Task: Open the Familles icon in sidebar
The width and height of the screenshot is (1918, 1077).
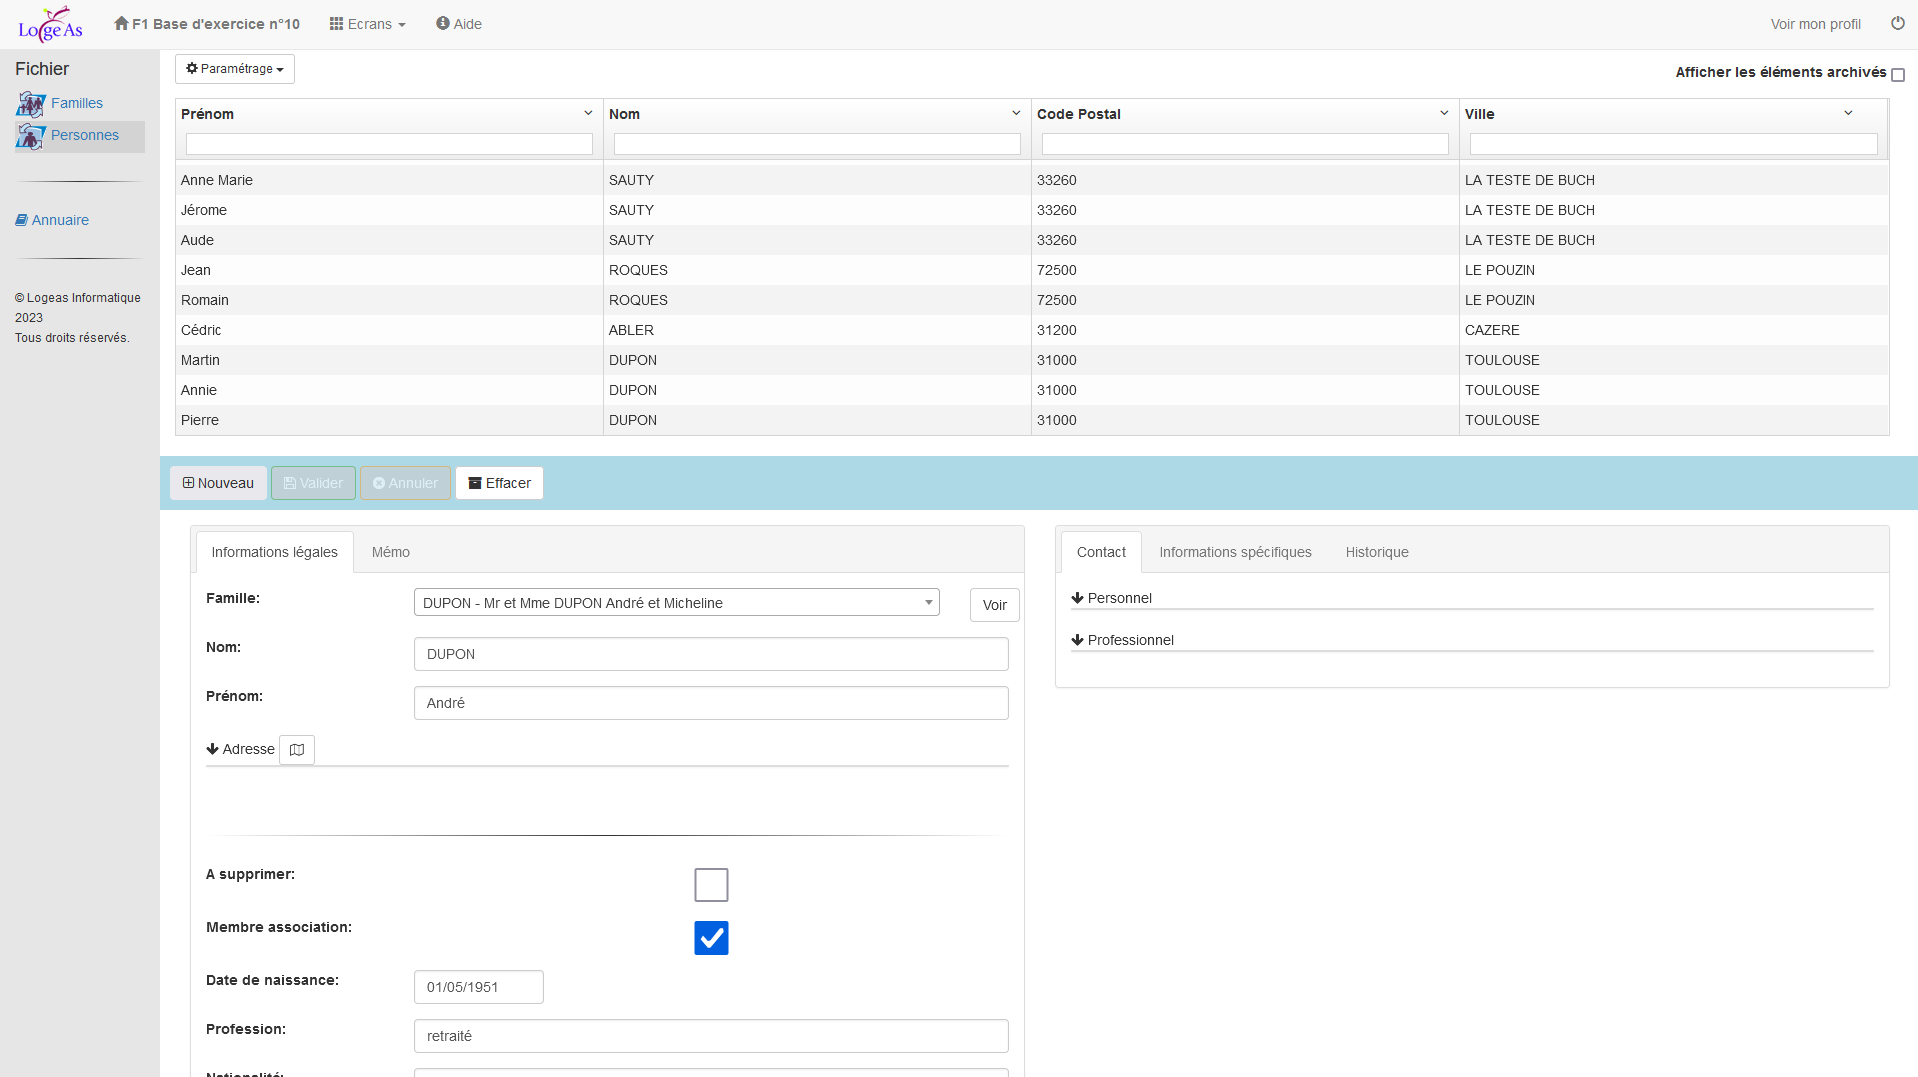Action: click(31, 104)
